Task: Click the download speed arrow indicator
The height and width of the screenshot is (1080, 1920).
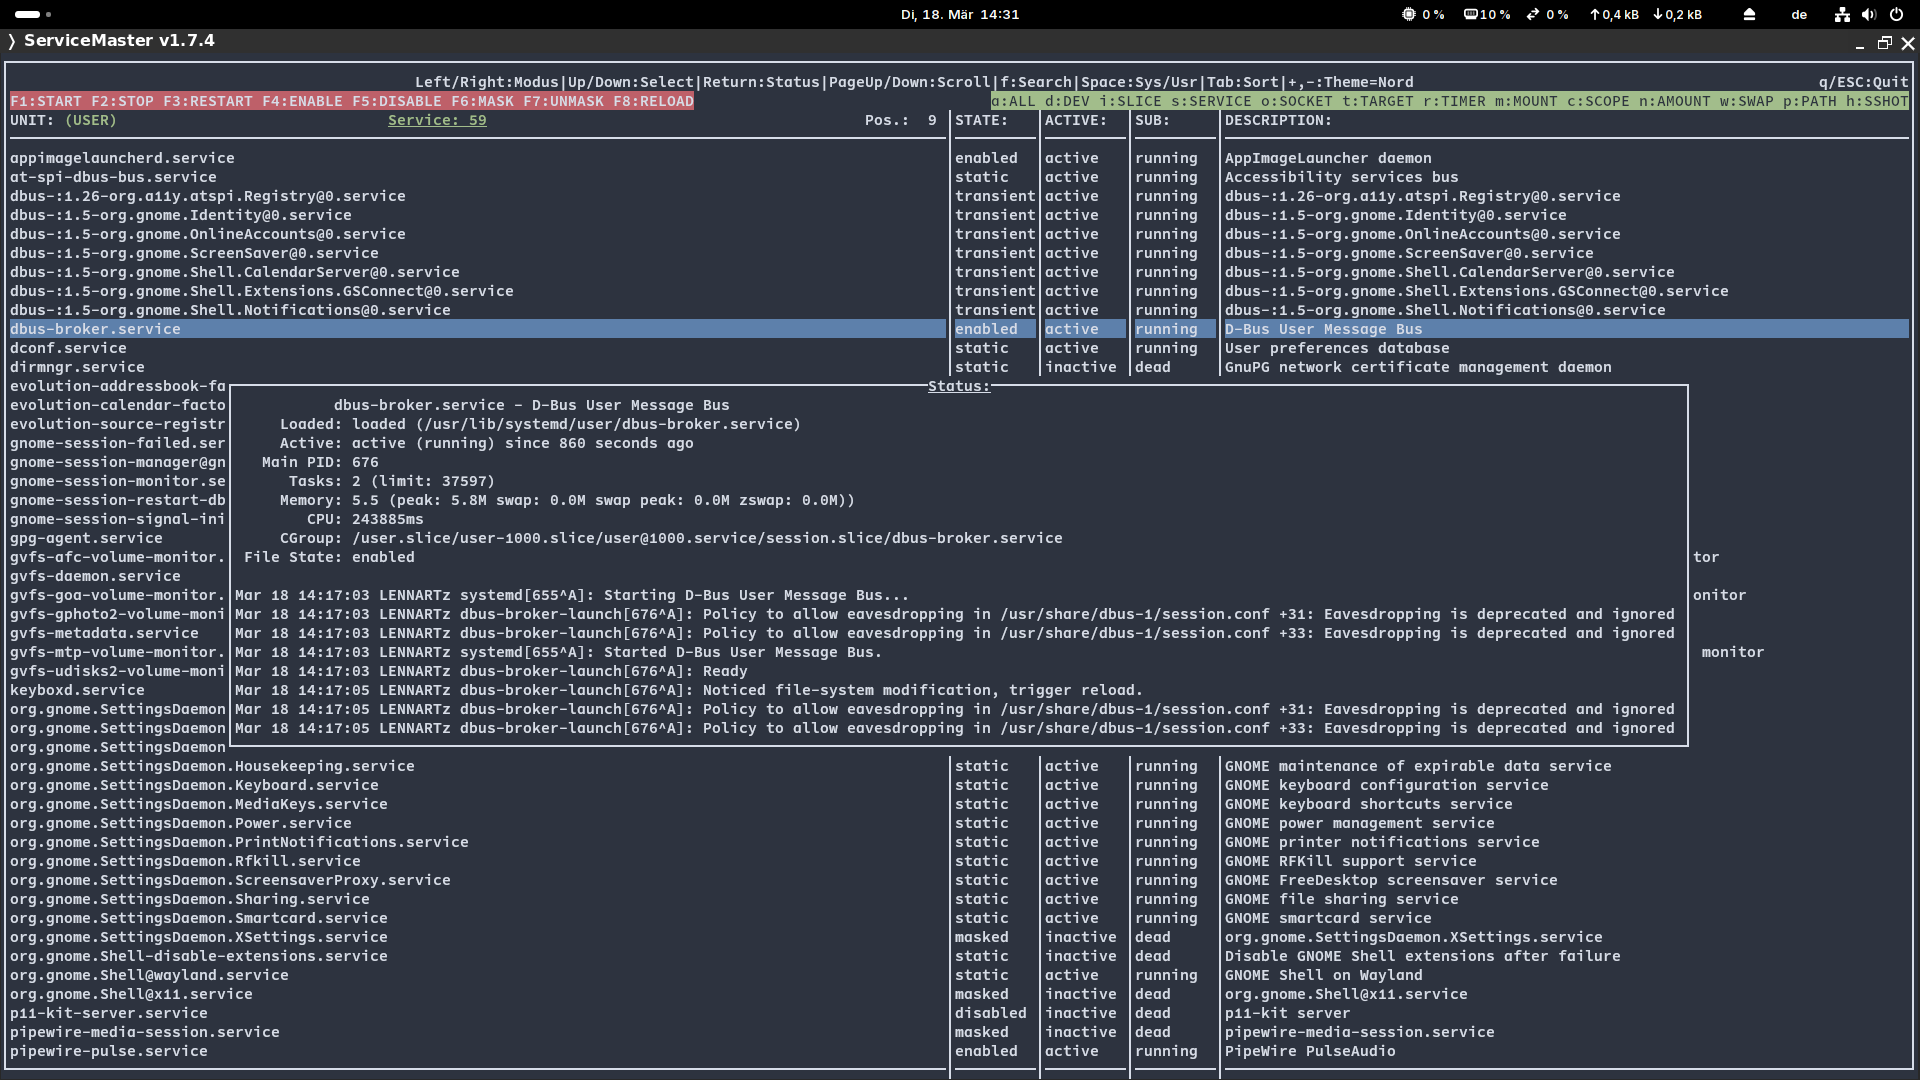Action: [x=1677, y=14]
